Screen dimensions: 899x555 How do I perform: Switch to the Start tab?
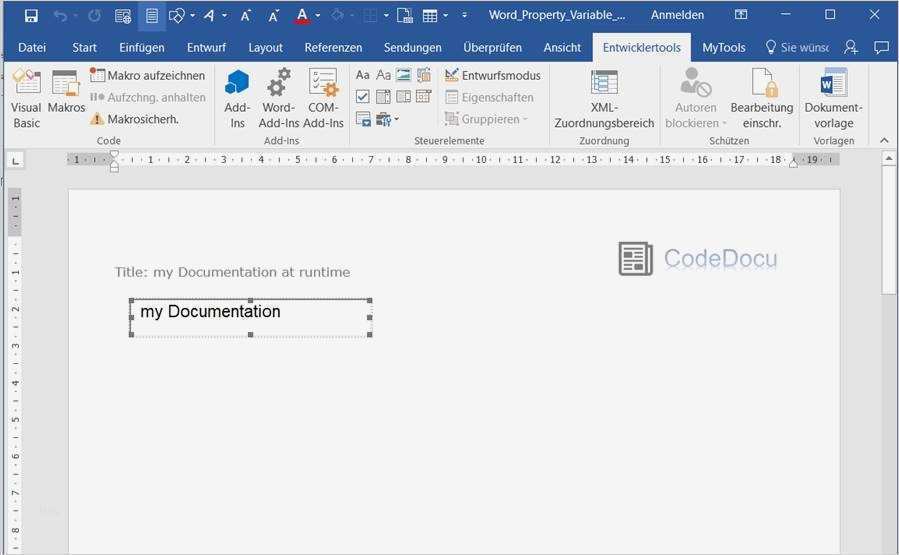84,48
